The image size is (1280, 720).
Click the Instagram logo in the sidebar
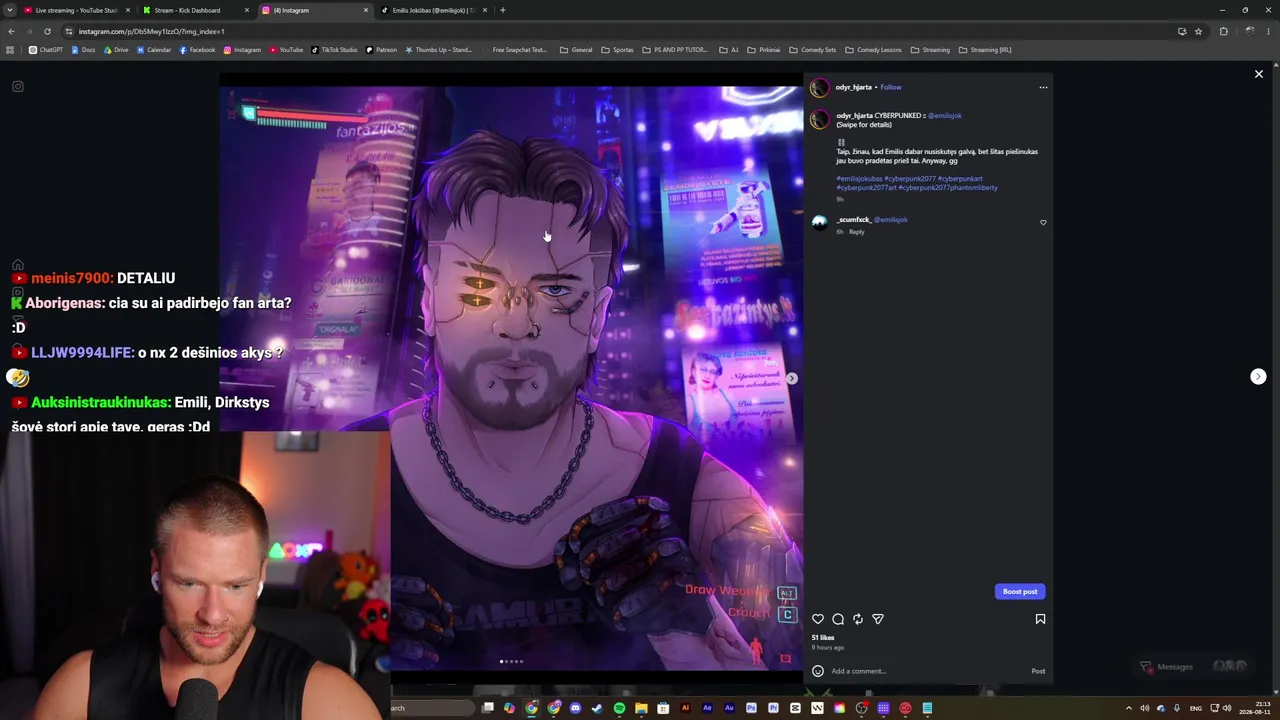point(18,86)
